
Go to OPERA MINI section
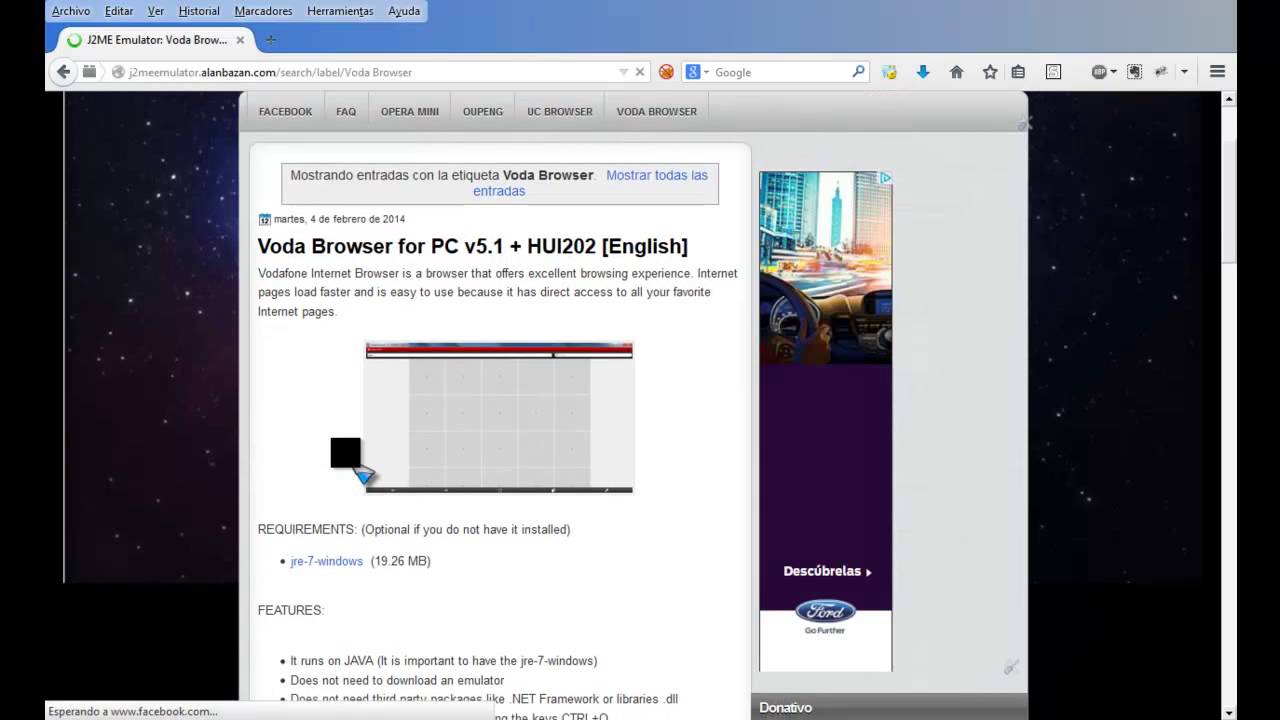click(x=410, y=111)
